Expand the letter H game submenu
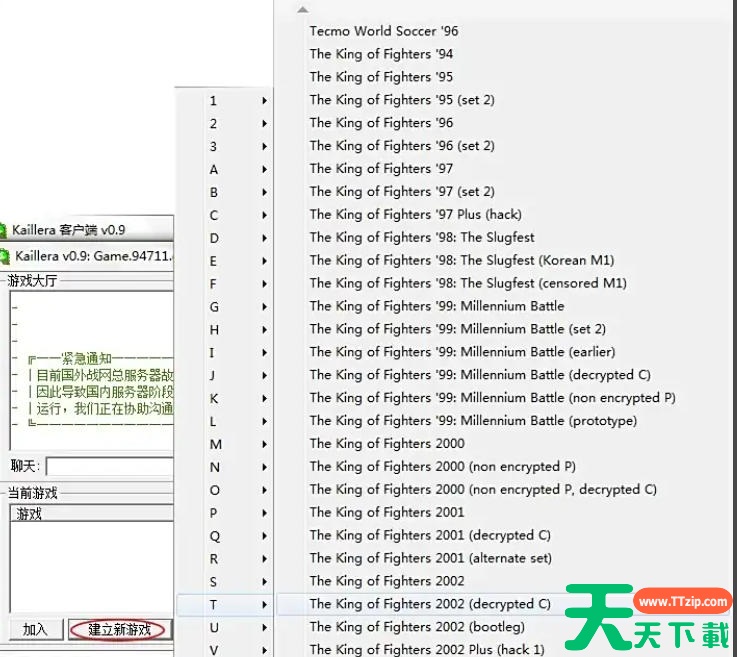 (225, 330)
